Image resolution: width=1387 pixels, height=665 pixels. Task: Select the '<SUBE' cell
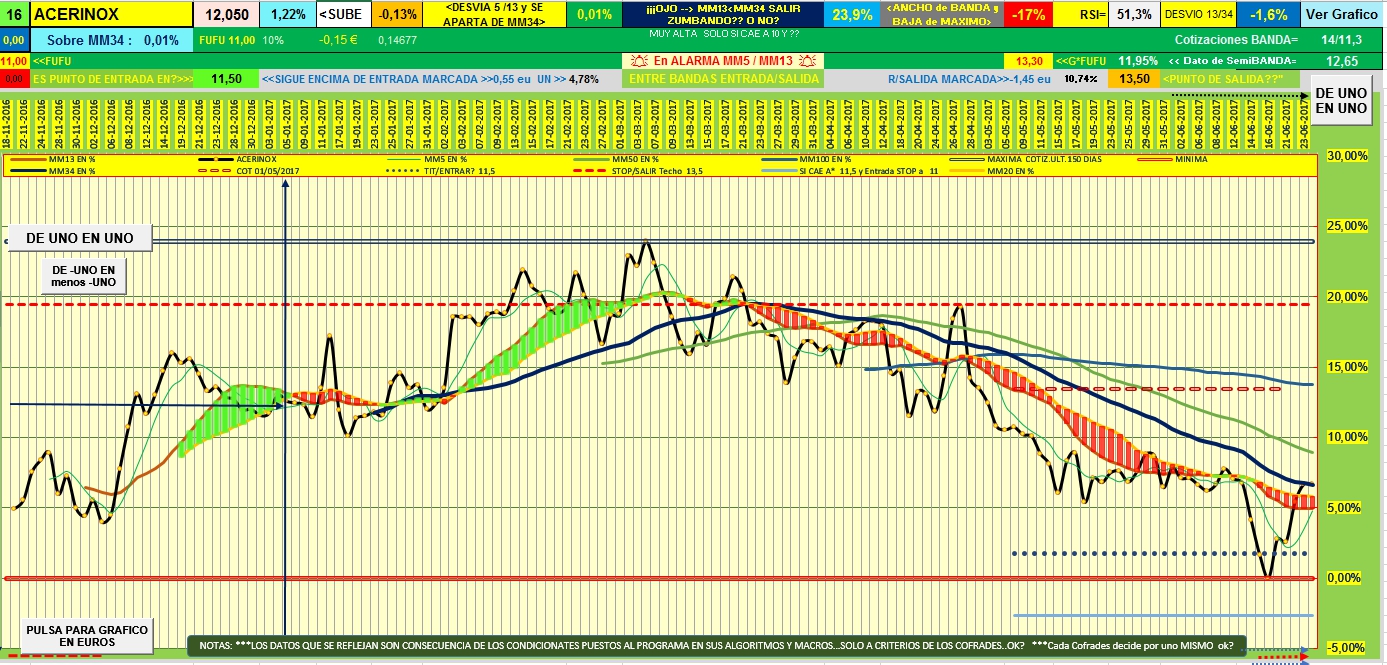click(343, 15)
